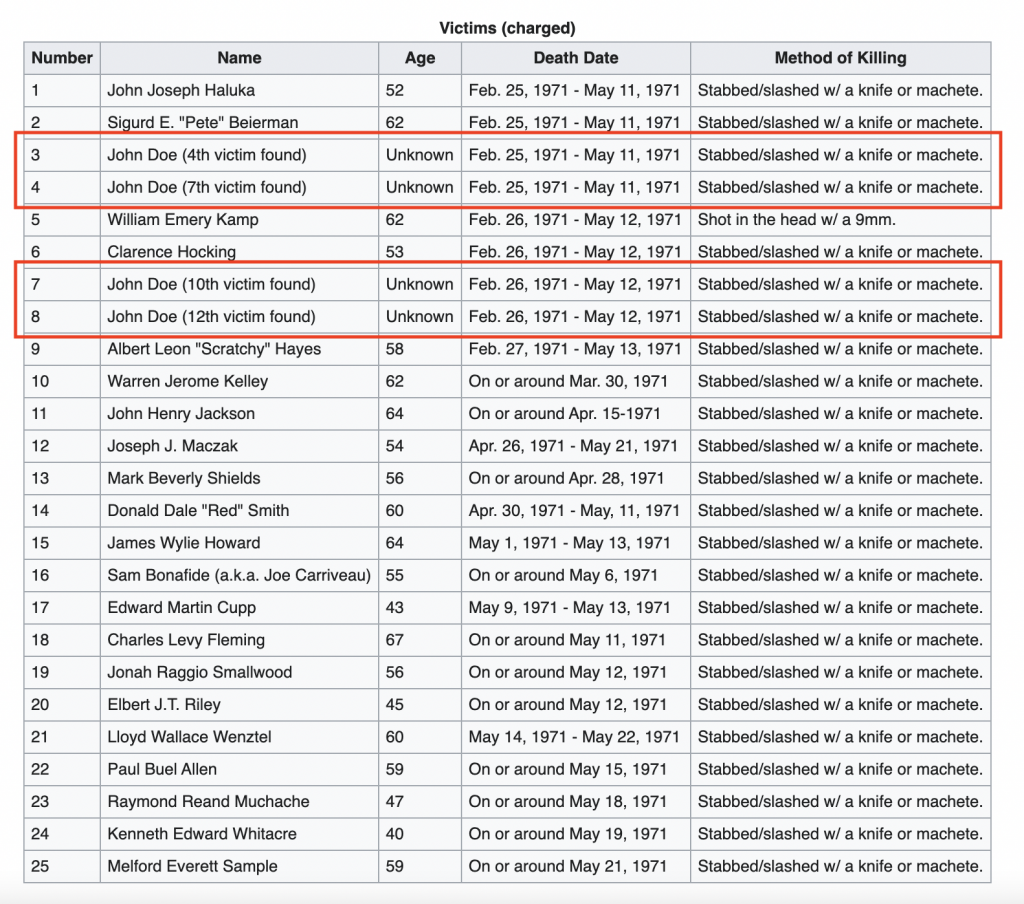Image resolution: width=1024 pixels, height=904 pixels.
Task: Click the "Death Date" column header
Action: 575,58
